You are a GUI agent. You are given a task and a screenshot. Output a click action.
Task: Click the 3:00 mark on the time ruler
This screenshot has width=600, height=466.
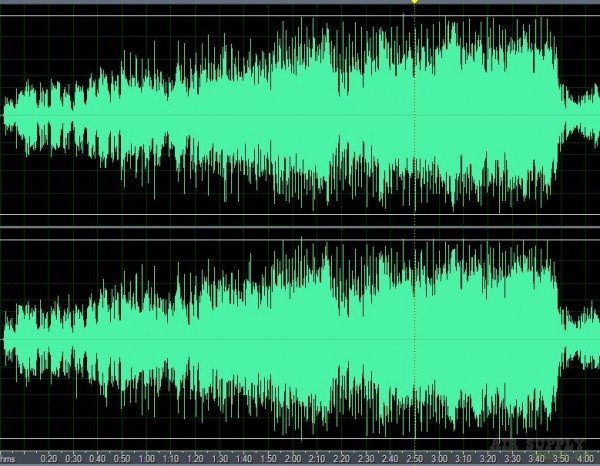[x=439, y=458]
